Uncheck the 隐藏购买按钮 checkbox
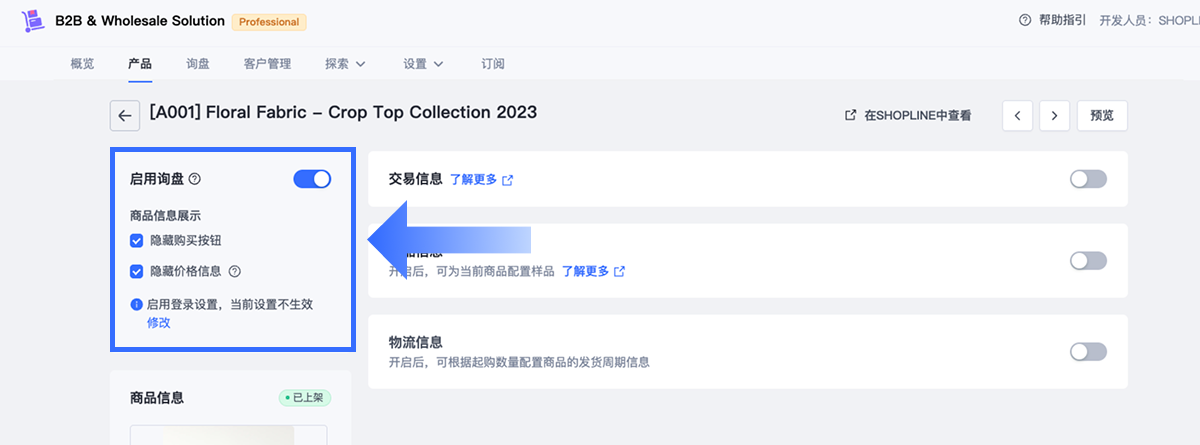This screenshot has width=1200, height=445. coord(136,240)
